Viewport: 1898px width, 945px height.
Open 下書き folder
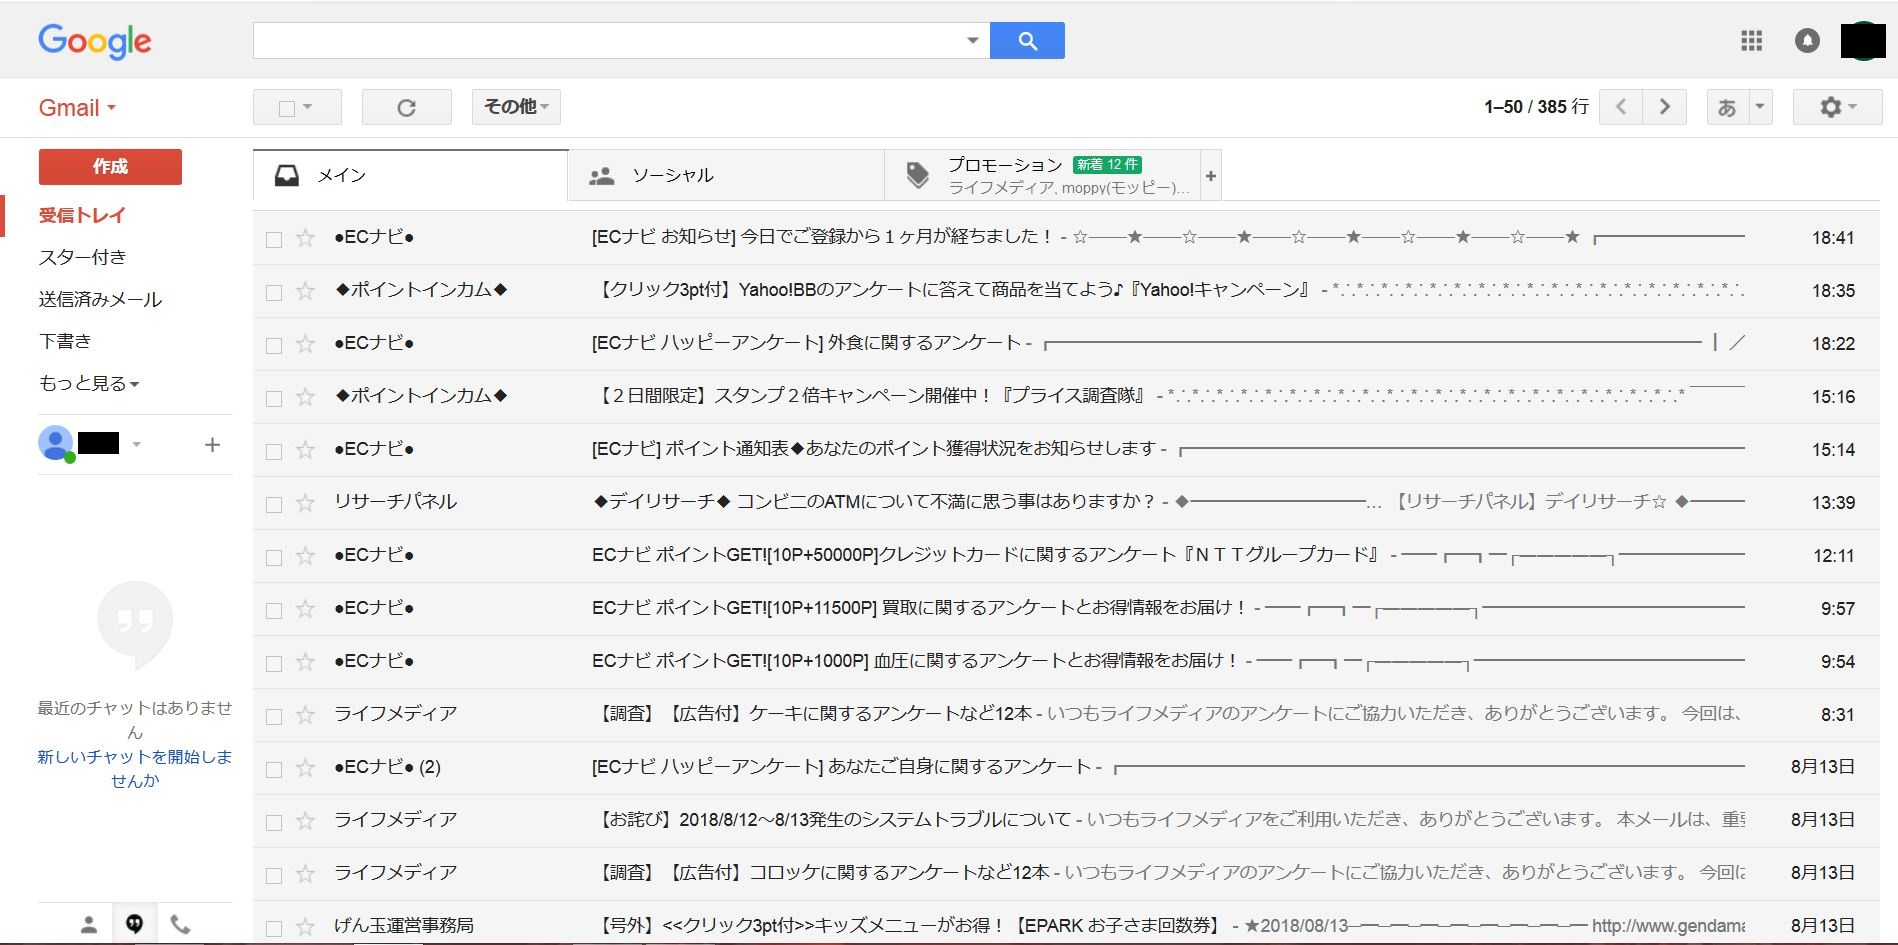pyautogui.click(x=65, y=341)
